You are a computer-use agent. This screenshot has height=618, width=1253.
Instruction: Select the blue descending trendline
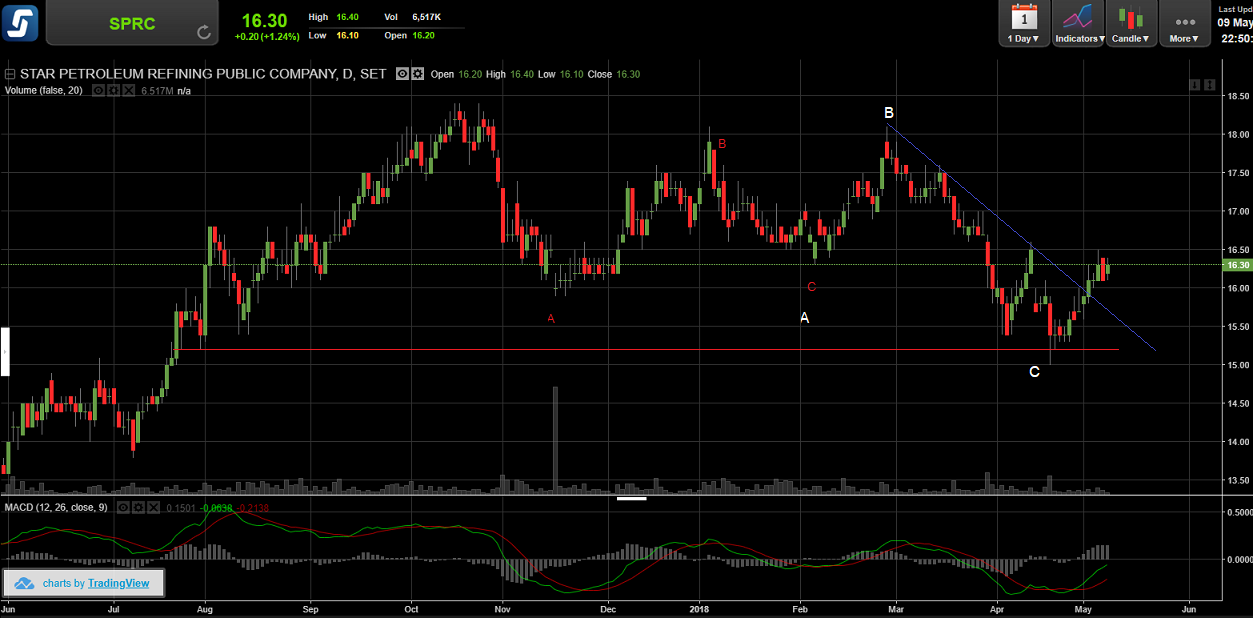tap(1020, 236)
